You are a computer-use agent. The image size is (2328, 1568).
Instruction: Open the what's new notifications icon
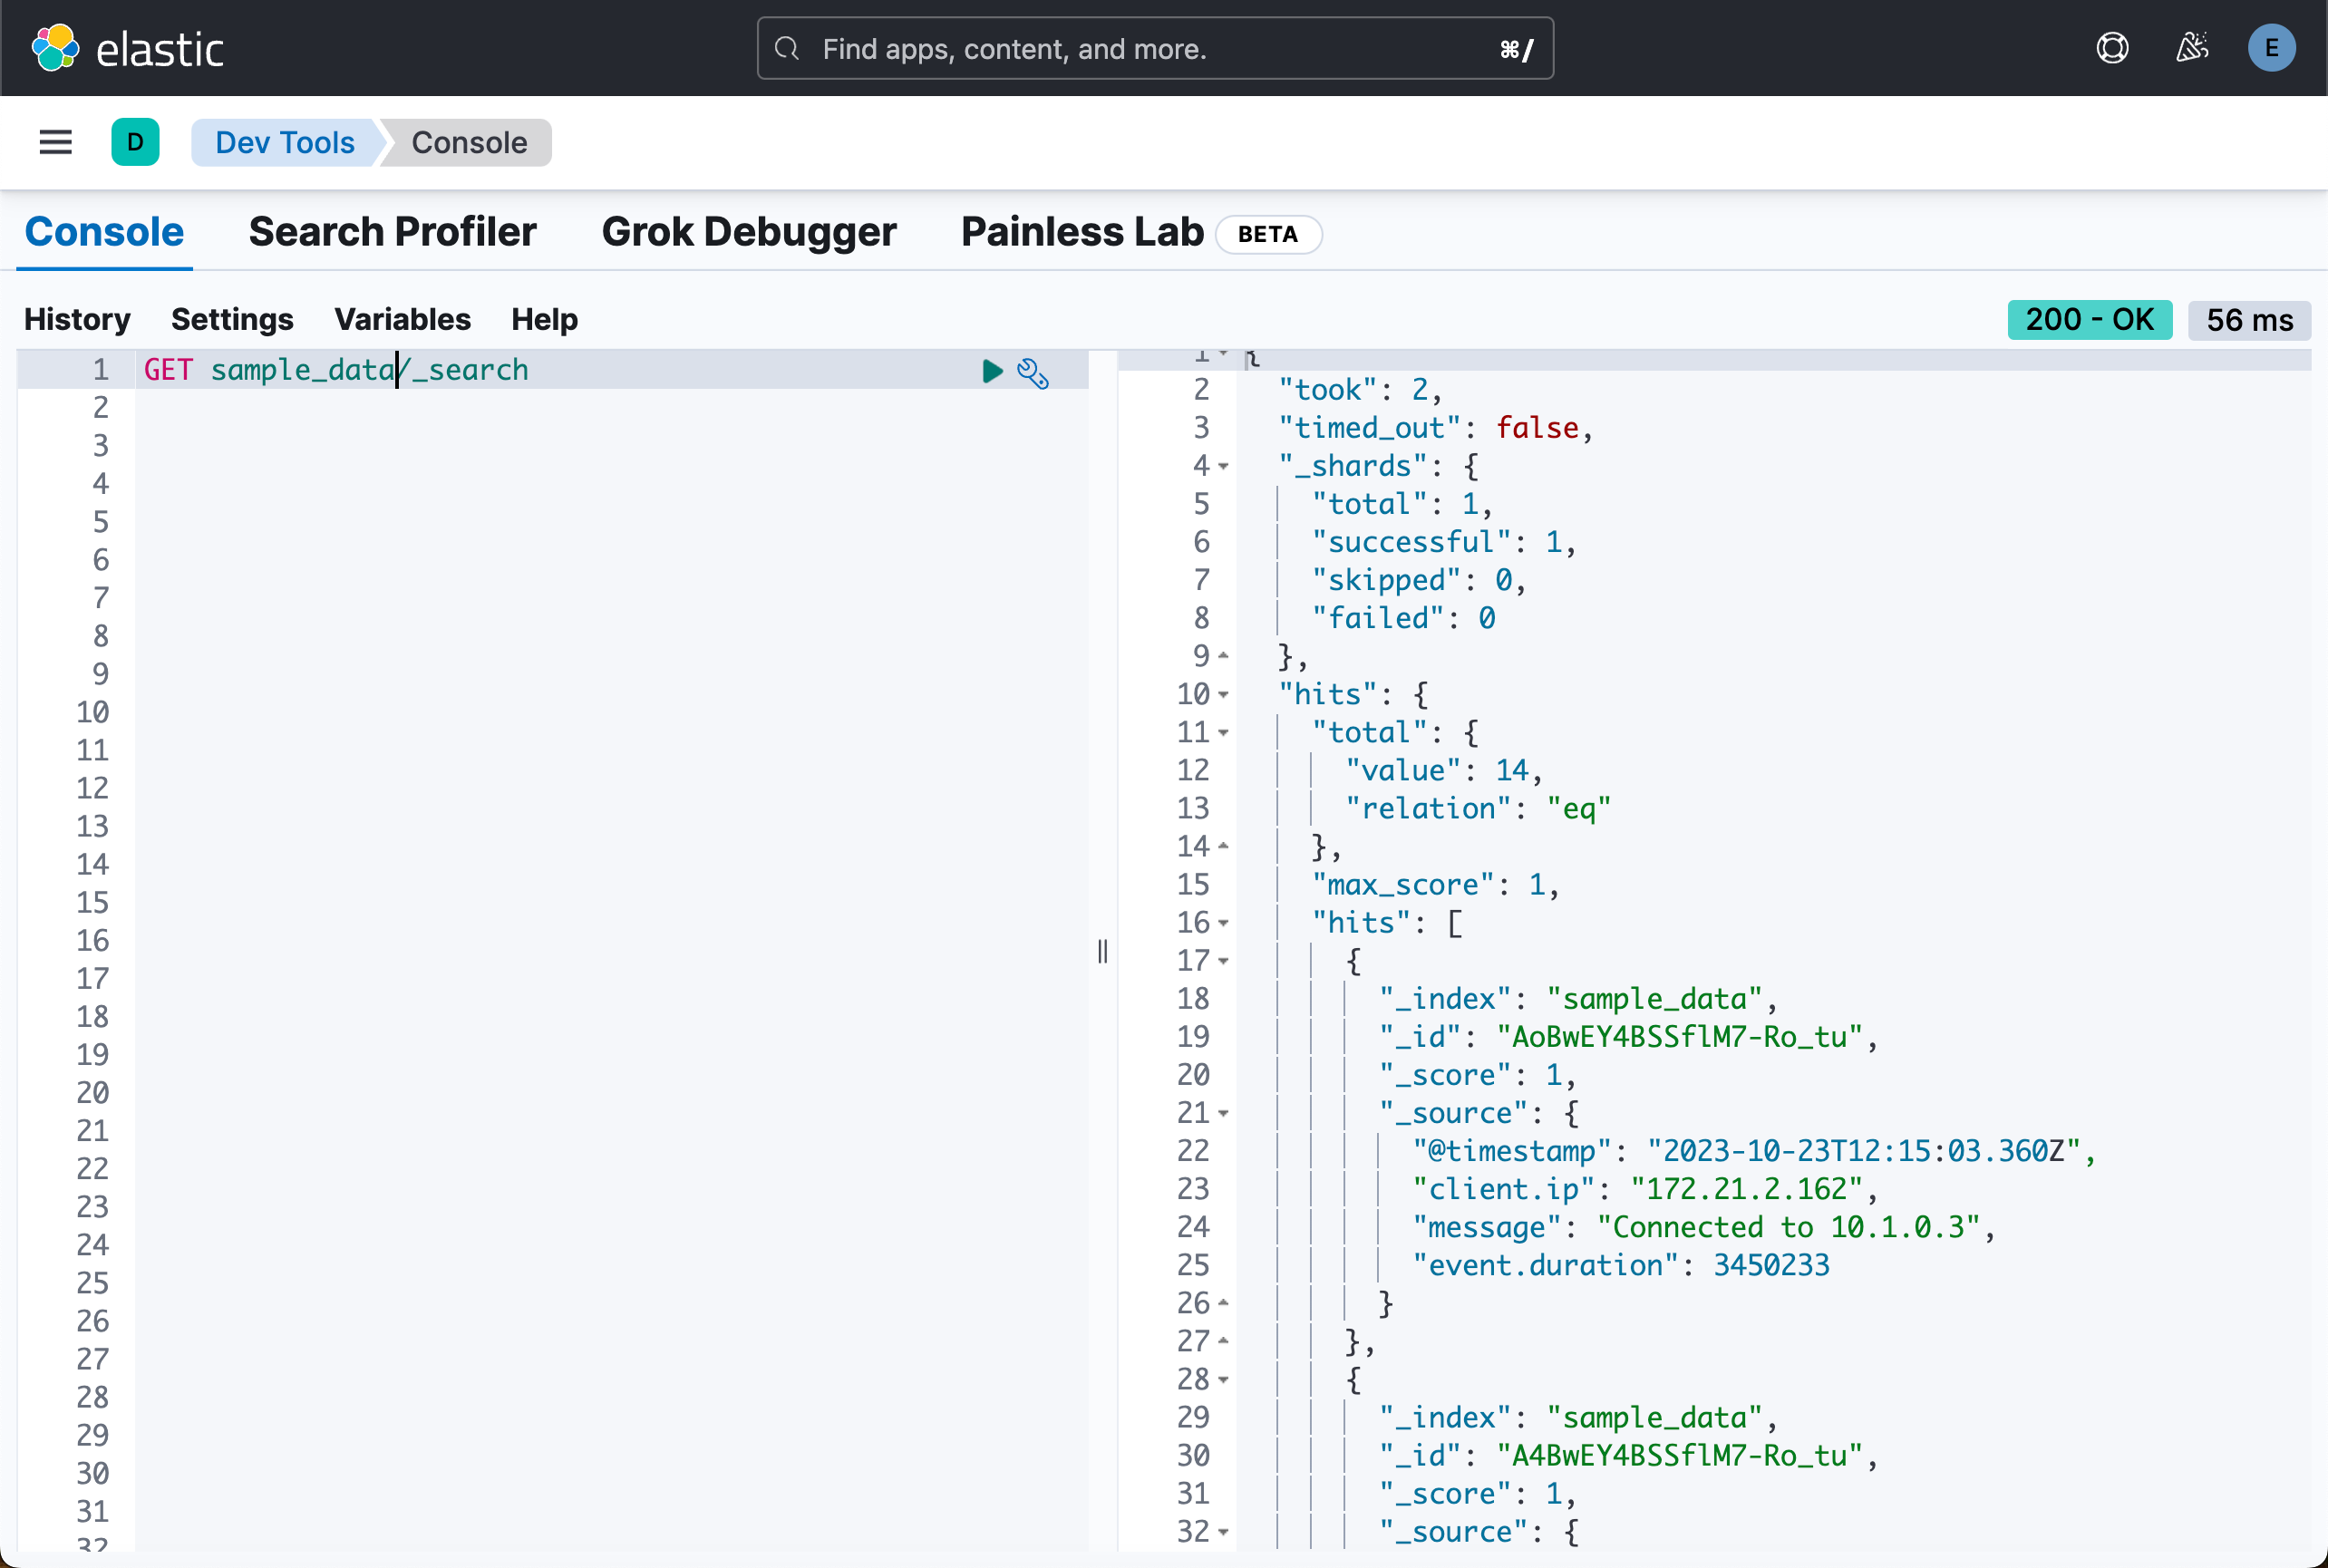pyautogui.click(x=2191, y=47)
